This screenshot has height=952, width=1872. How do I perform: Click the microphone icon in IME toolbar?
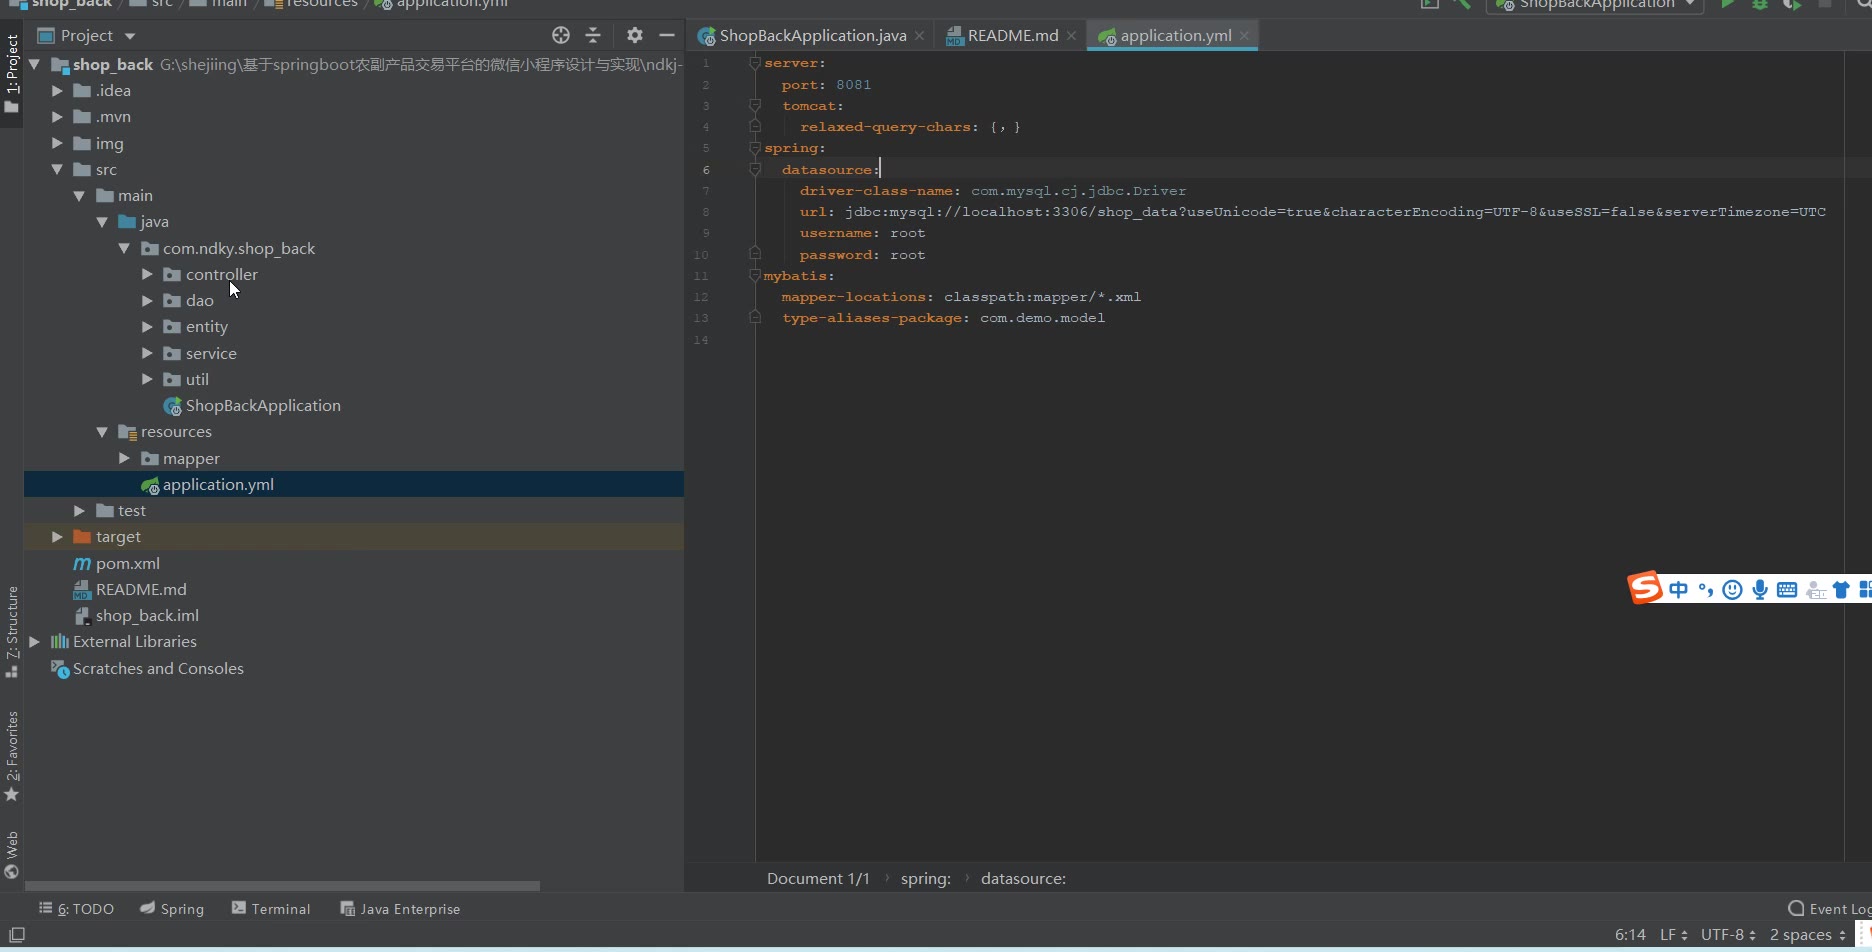(x=1760, y=590)
